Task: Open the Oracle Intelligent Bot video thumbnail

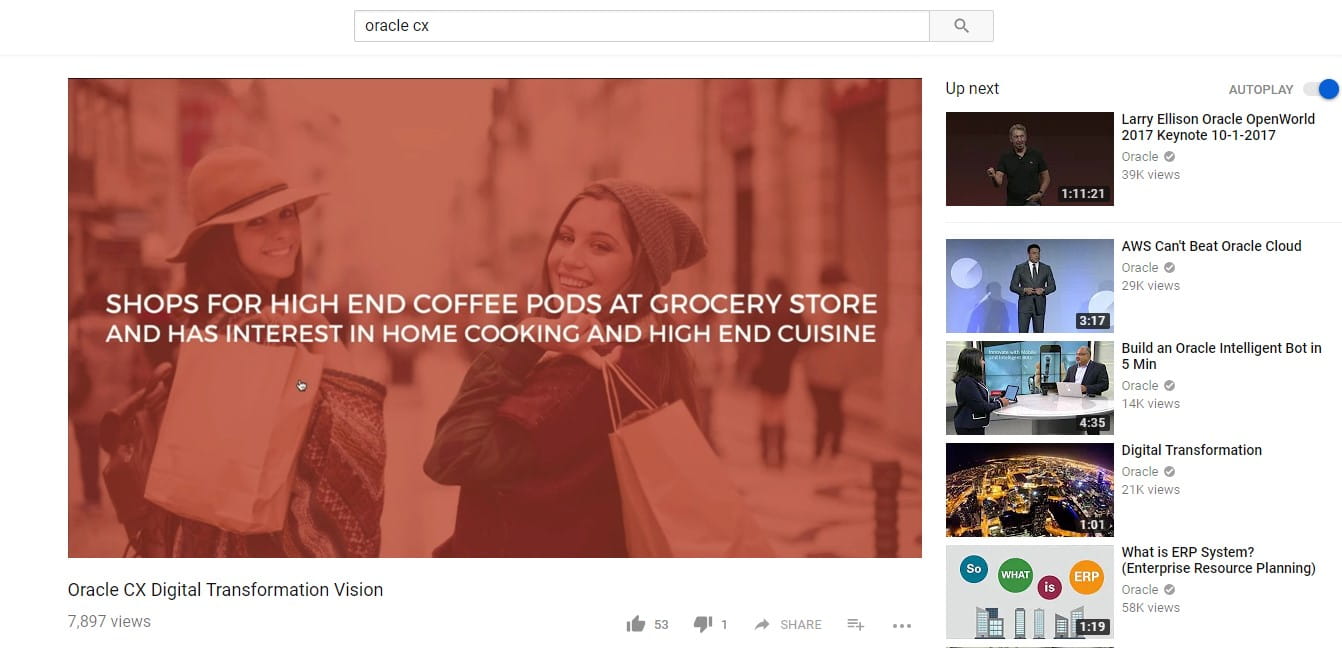Action: 1029,388
